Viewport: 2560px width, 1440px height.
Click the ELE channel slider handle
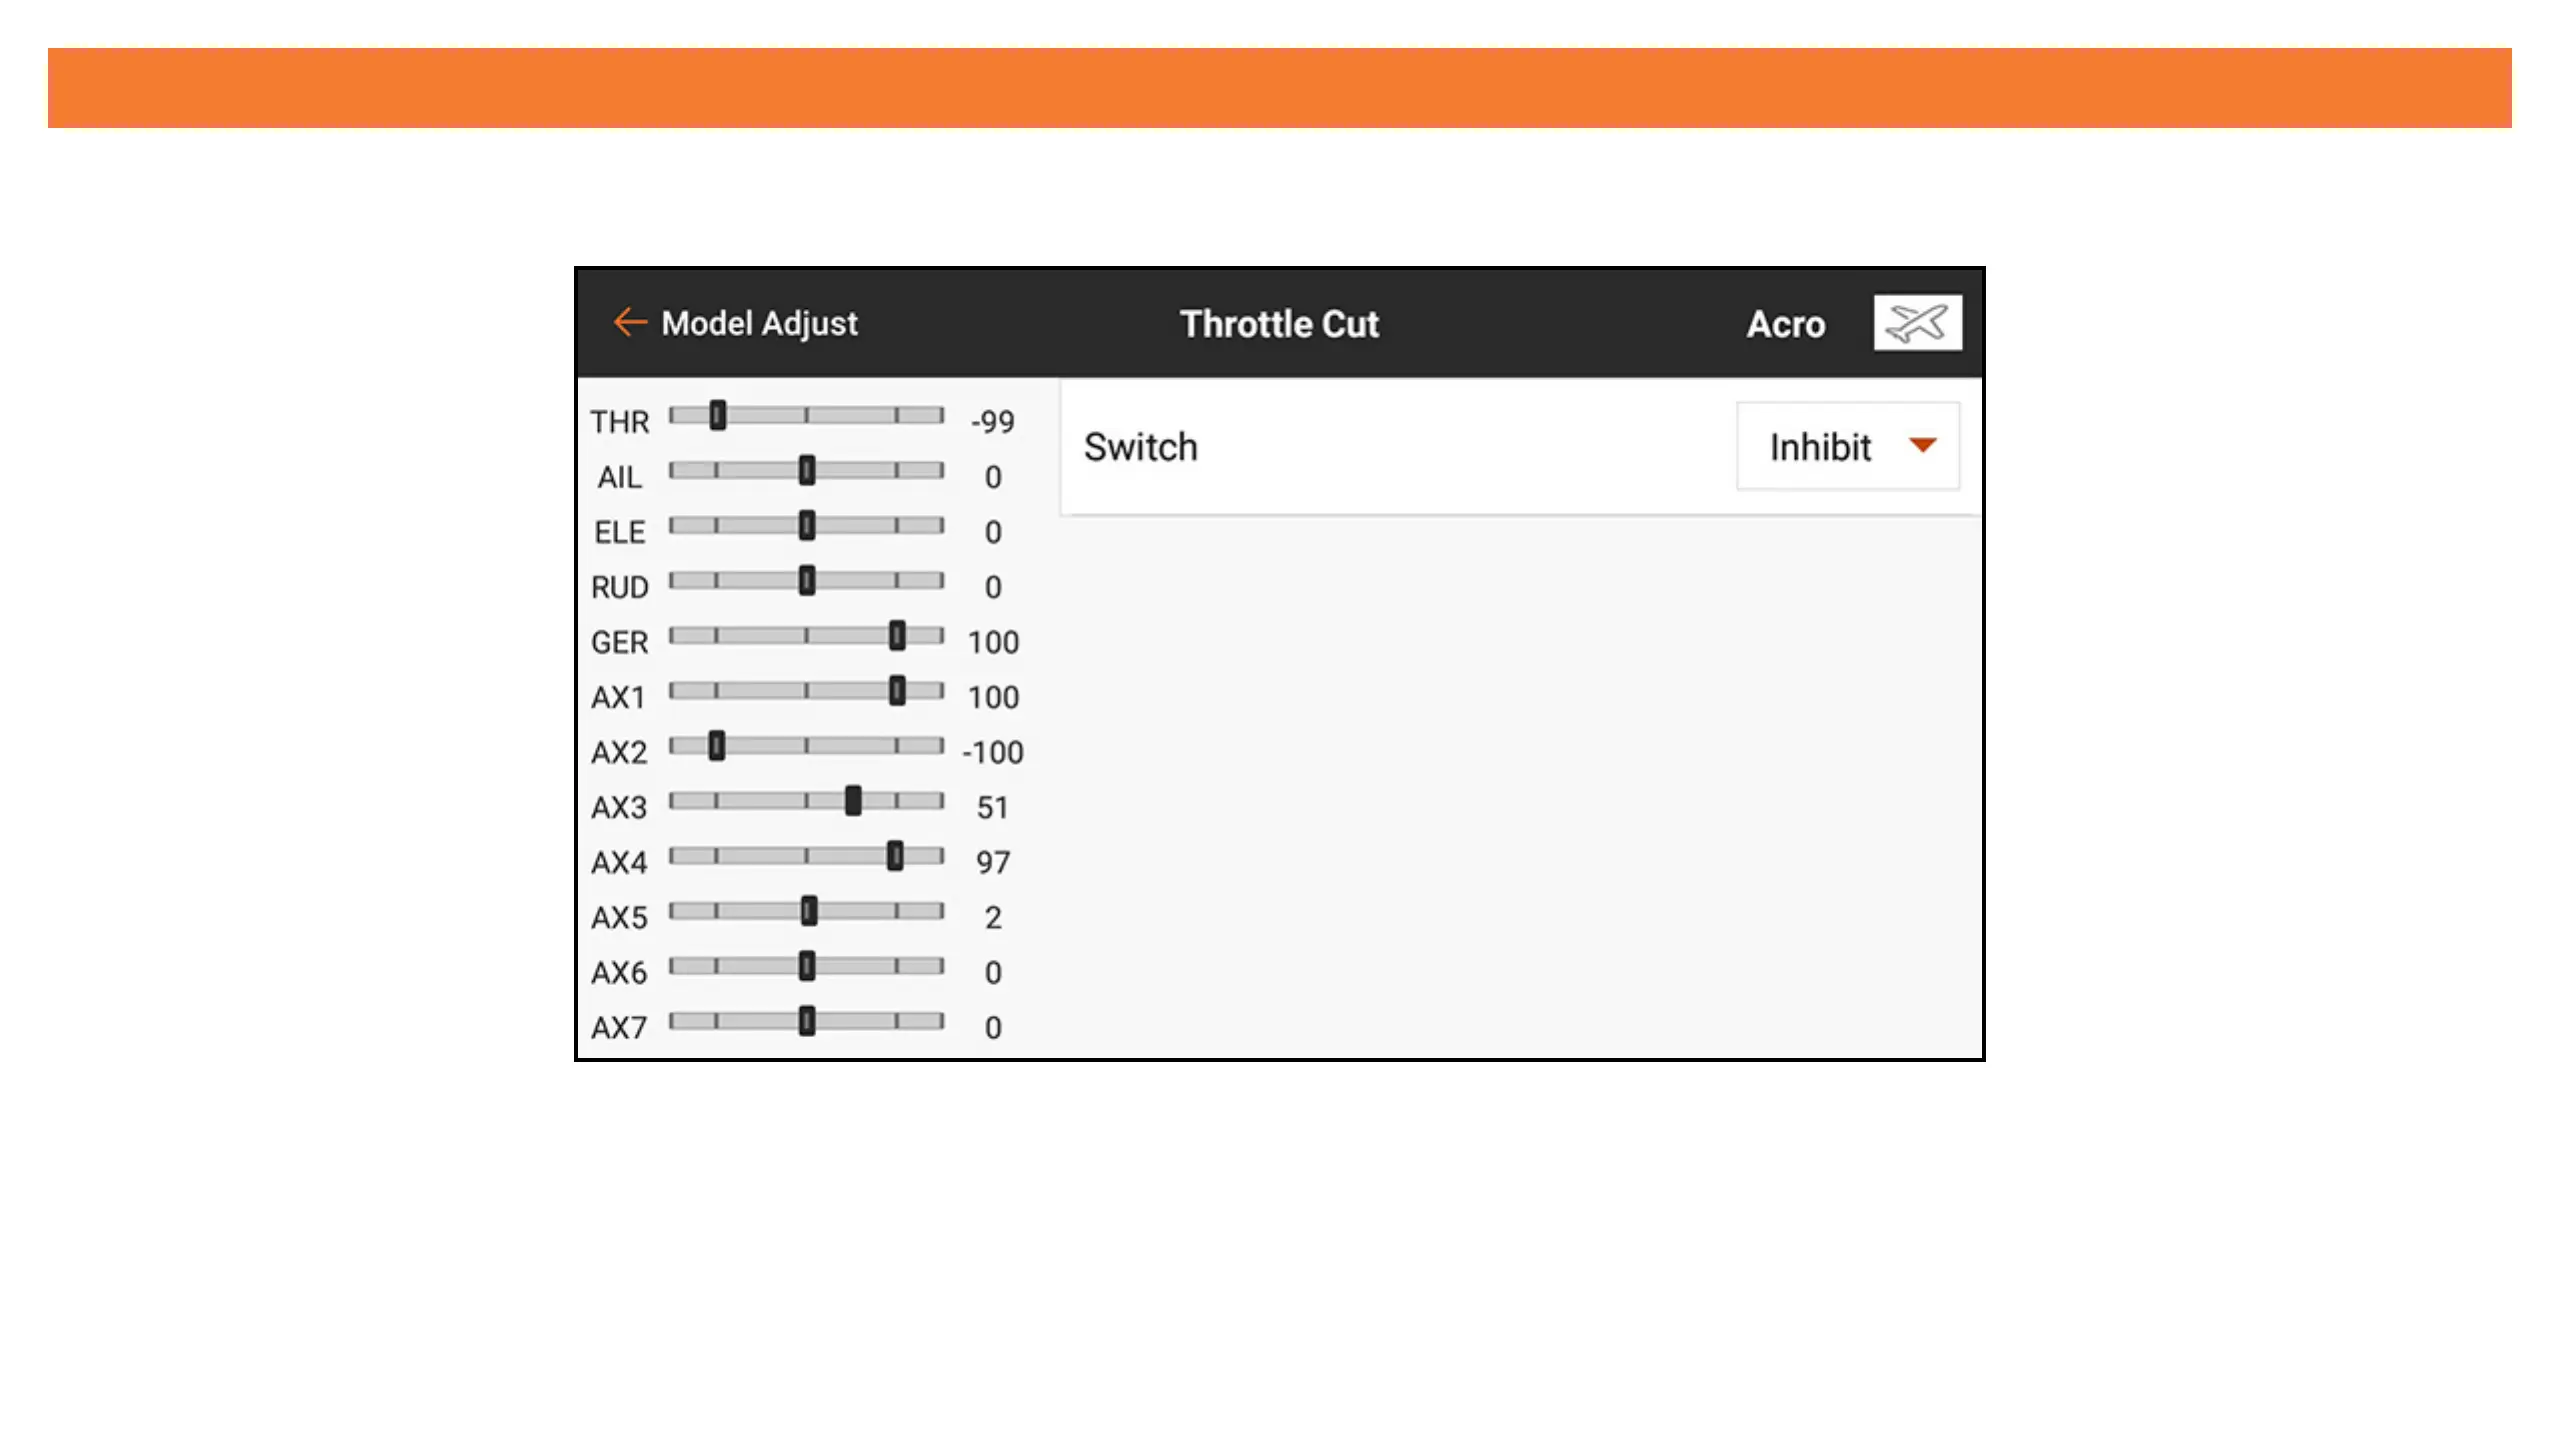(807, 525)
